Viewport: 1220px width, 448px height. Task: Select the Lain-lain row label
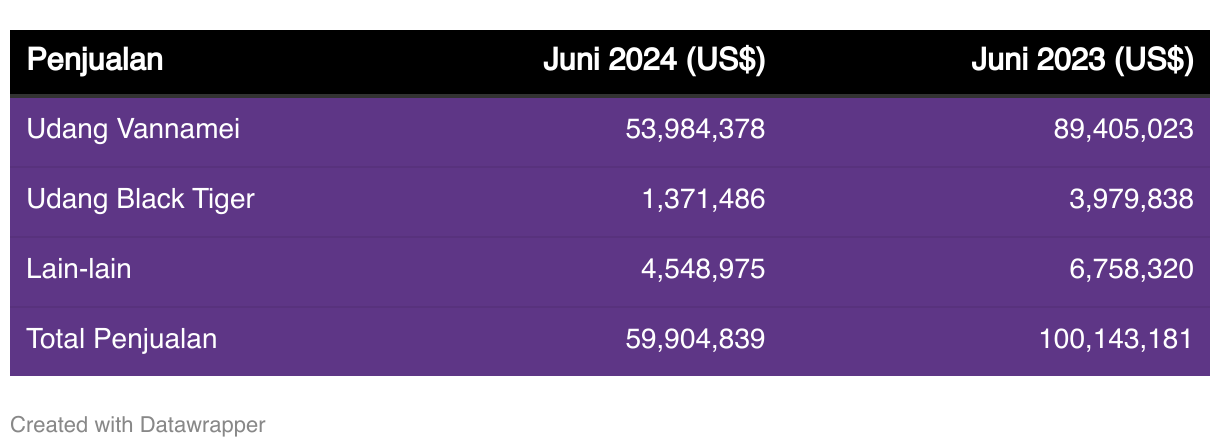[79, 269]
